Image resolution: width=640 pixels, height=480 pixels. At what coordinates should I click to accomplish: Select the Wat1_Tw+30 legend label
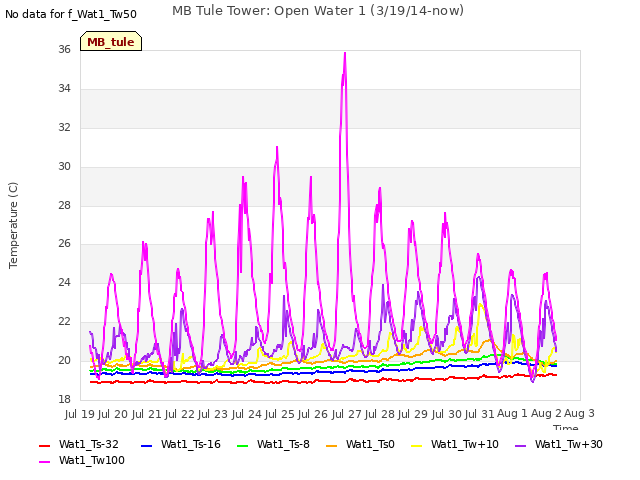coord(569,444)
